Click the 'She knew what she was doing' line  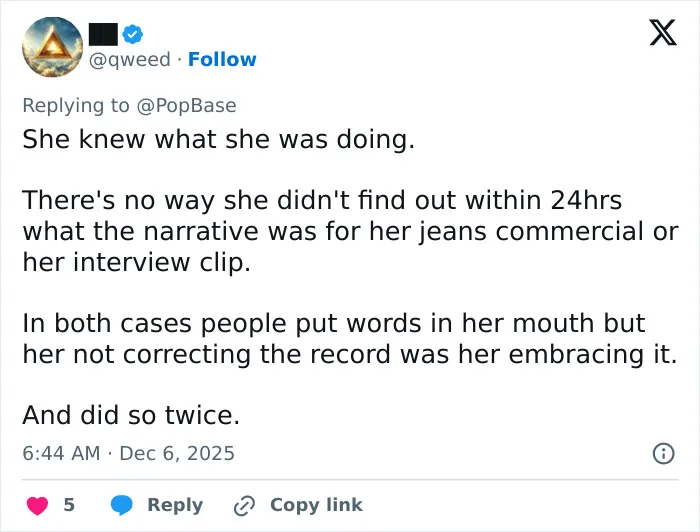coord(219,139)
